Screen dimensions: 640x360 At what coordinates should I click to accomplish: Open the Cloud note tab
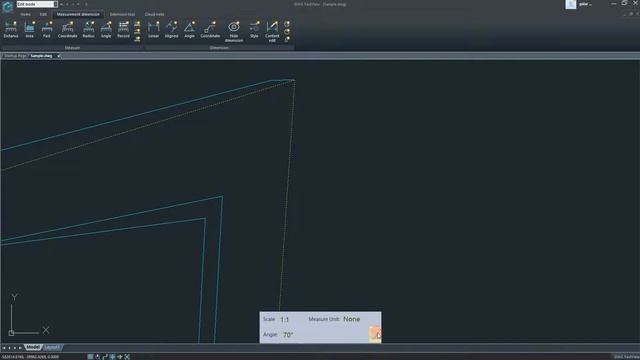[x=154, y=14]
